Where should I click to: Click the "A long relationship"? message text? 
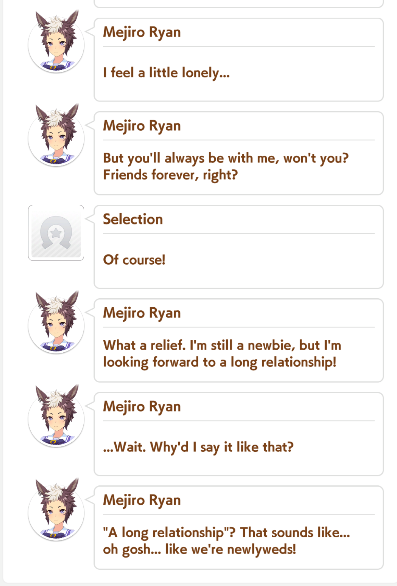pos(227,532)
